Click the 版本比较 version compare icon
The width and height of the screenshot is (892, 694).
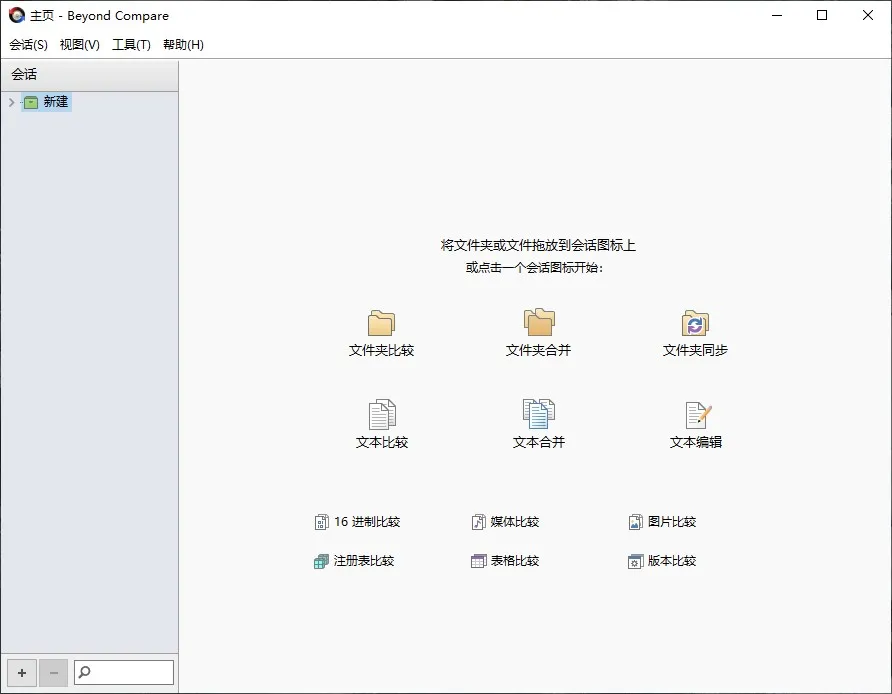click(x=635, y=561)
